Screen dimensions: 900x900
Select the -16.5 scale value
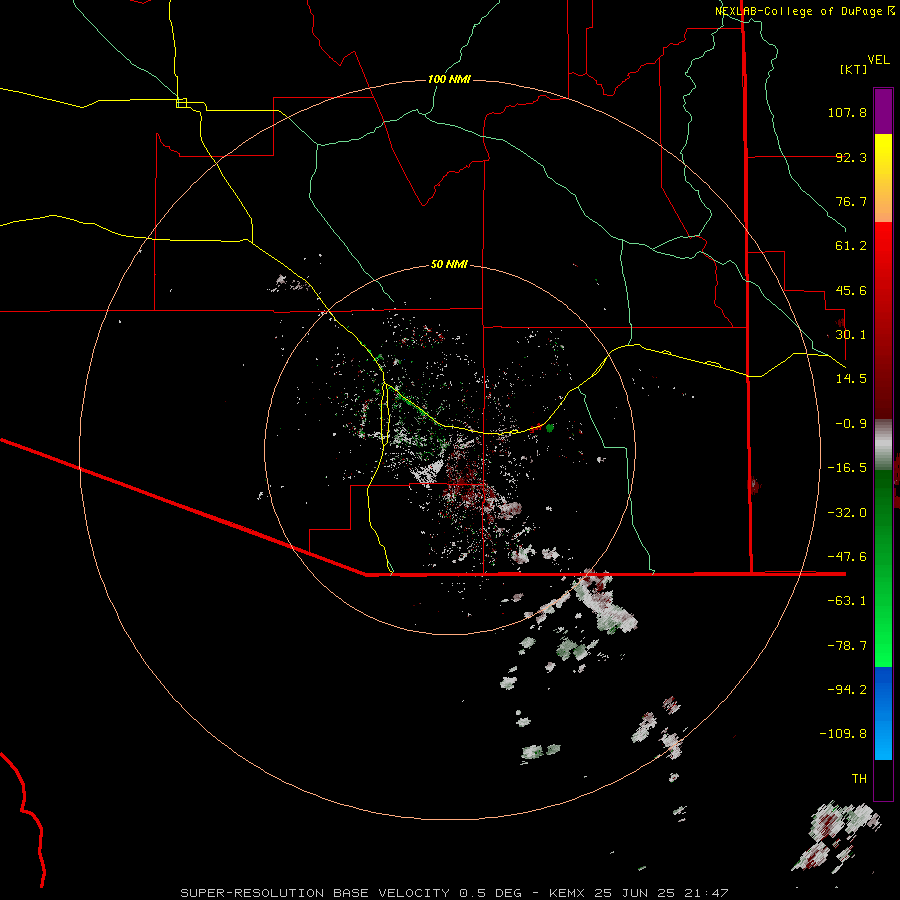(847, 468)
